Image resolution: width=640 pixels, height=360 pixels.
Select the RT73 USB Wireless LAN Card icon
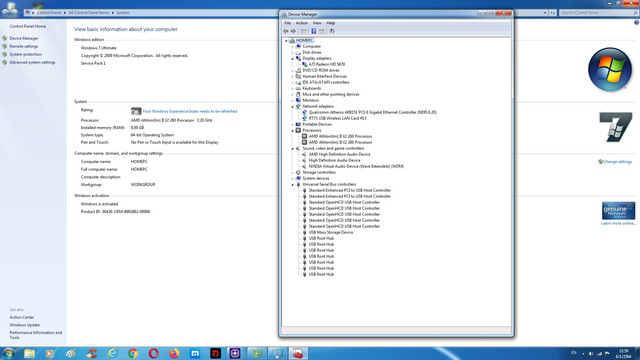tap(304, 118)
